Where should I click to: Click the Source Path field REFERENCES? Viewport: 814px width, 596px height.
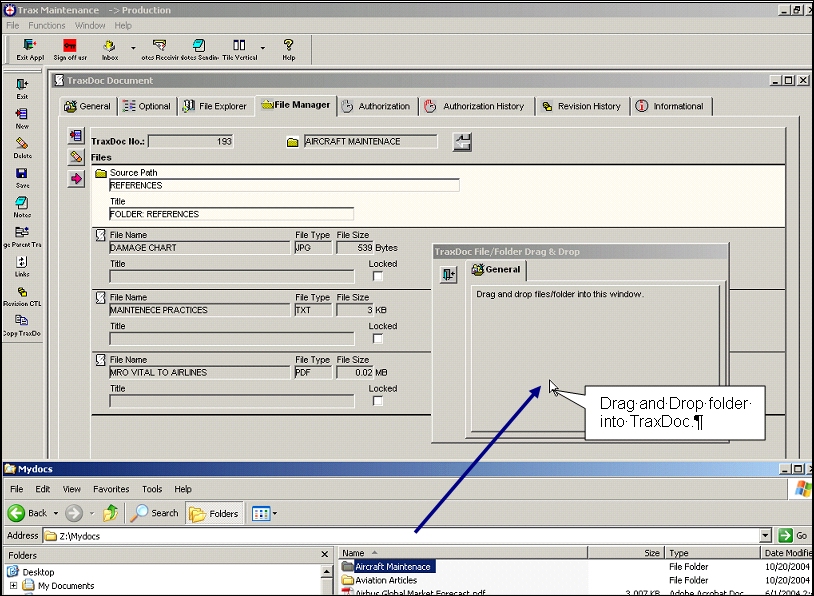tap(284, 185)
